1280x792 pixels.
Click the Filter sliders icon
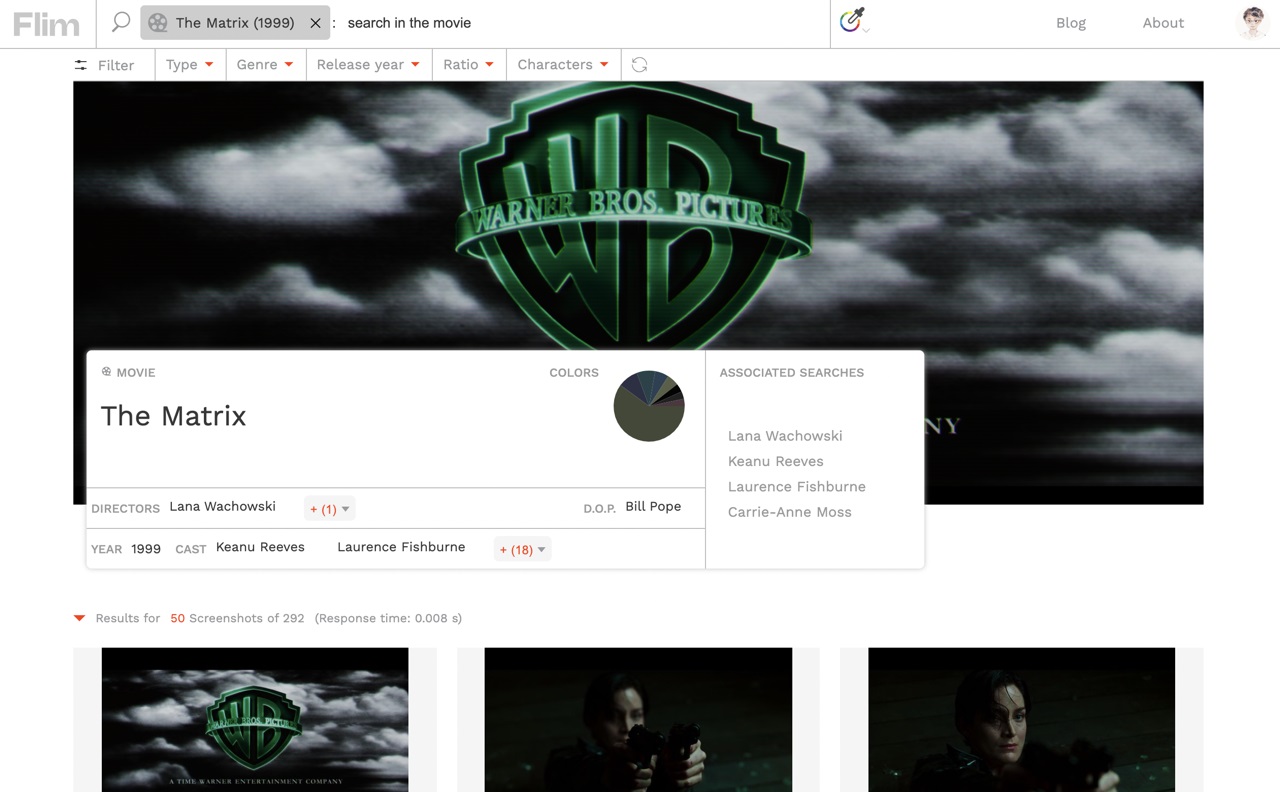click(x=80, y=65)
